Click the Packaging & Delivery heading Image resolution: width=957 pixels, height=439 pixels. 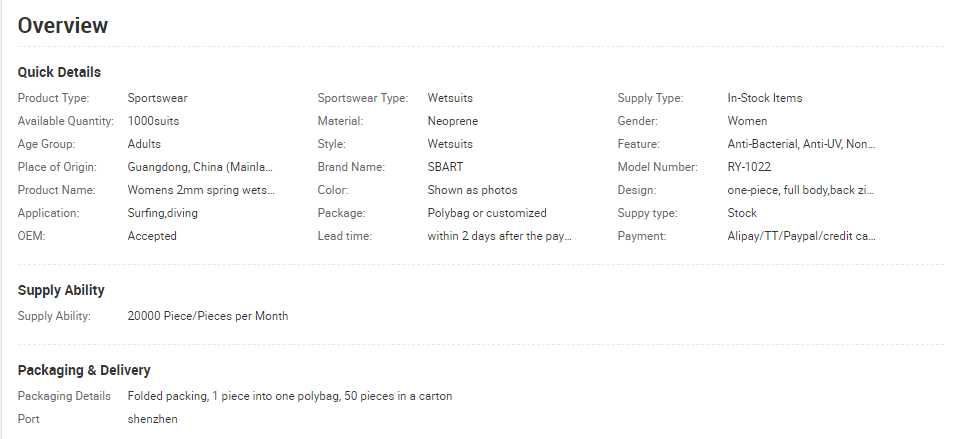click(84, 370)
